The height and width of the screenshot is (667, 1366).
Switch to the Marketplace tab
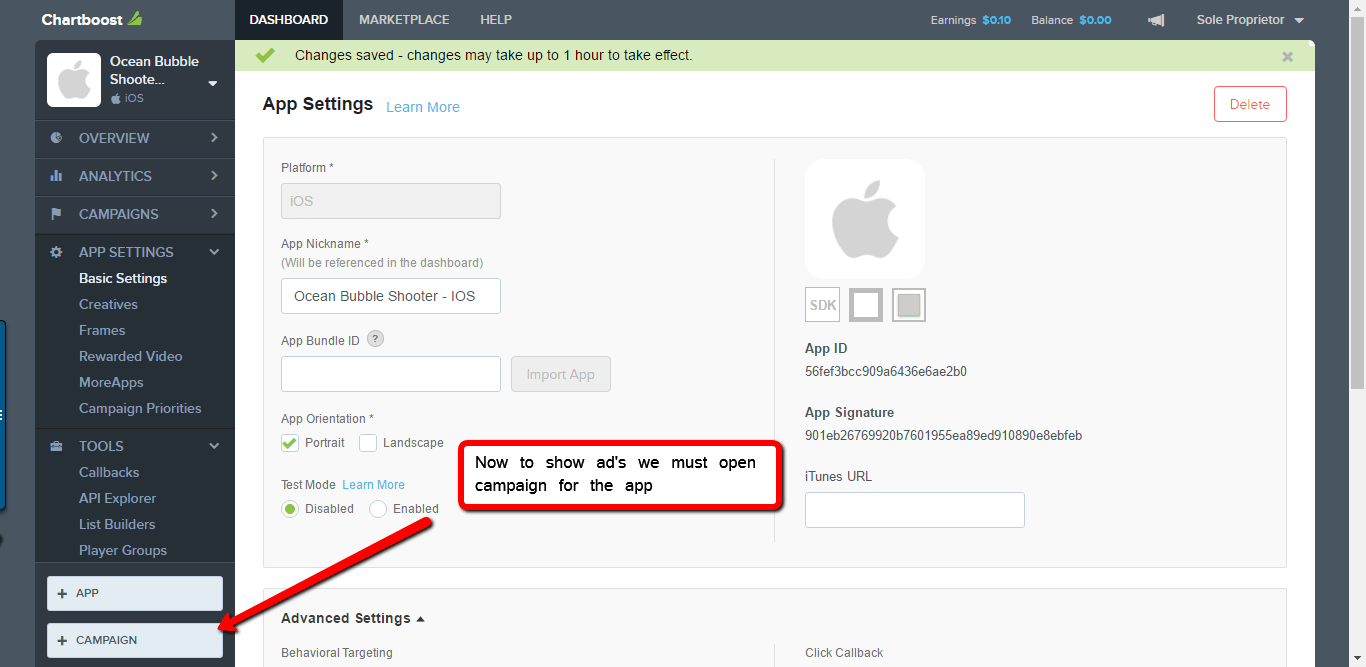[404, 20]
